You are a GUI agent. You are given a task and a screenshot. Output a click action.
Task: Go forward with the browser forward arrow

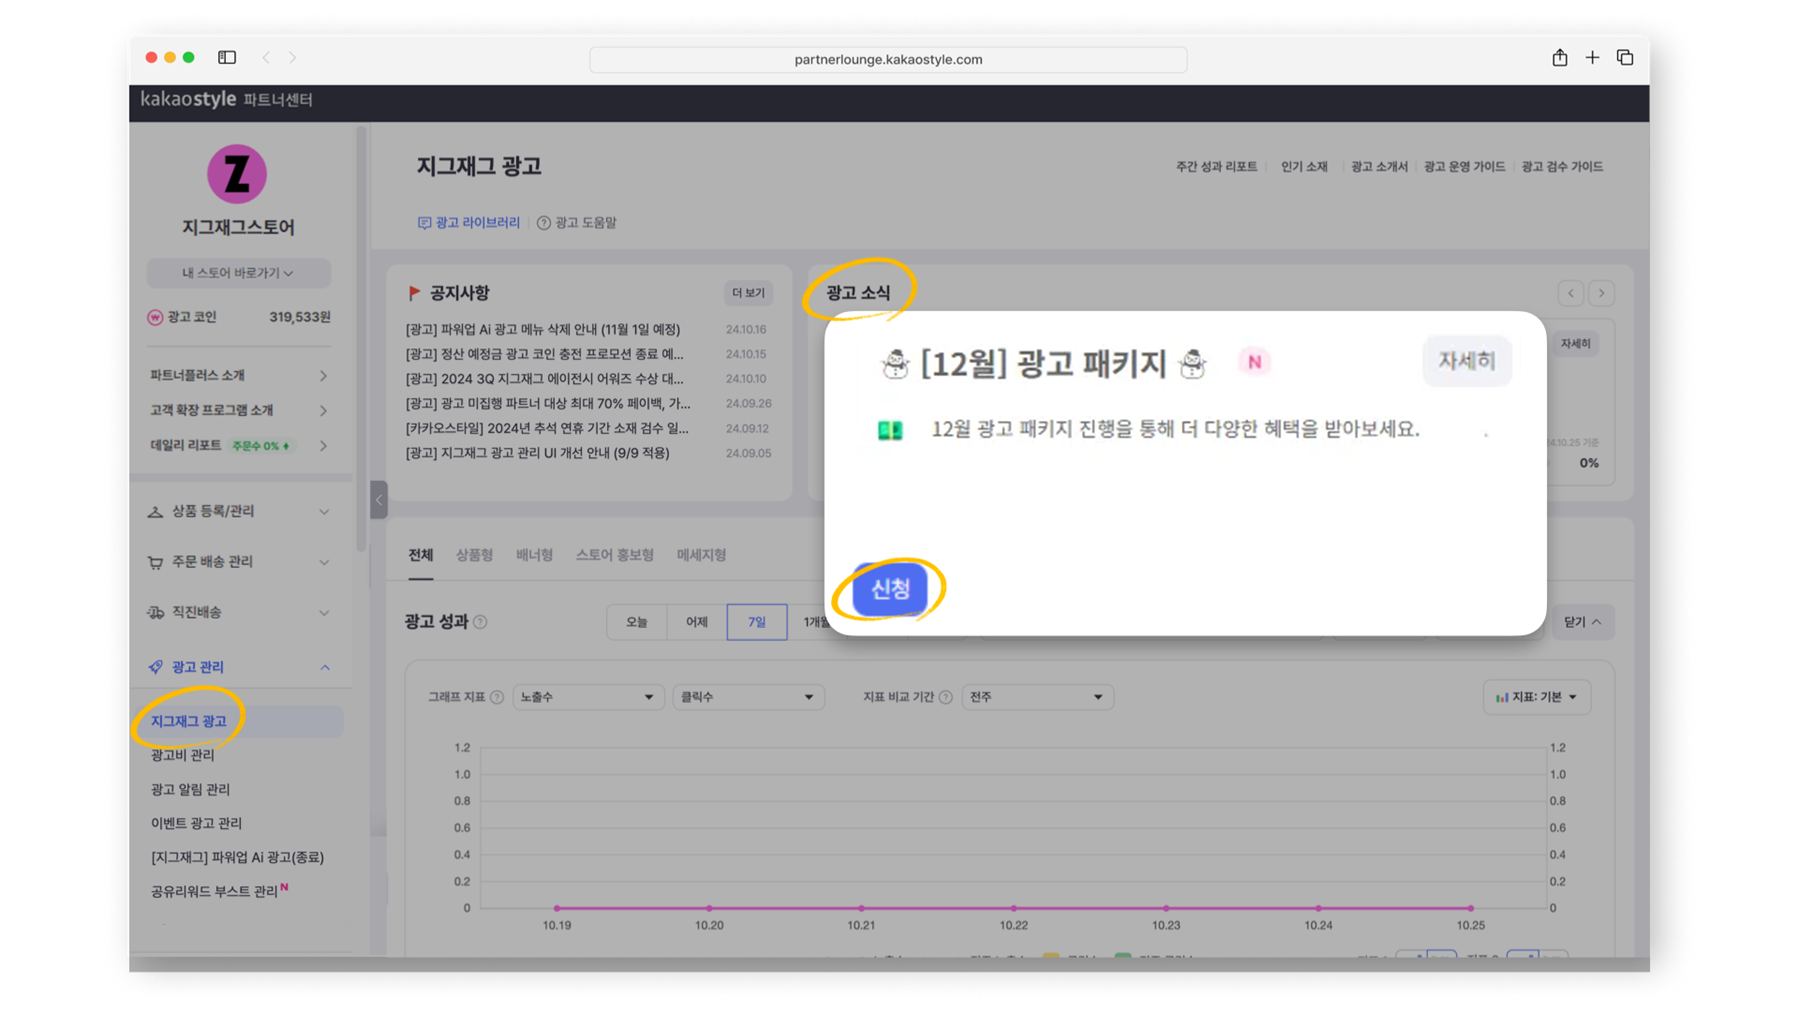click(292, 58)
